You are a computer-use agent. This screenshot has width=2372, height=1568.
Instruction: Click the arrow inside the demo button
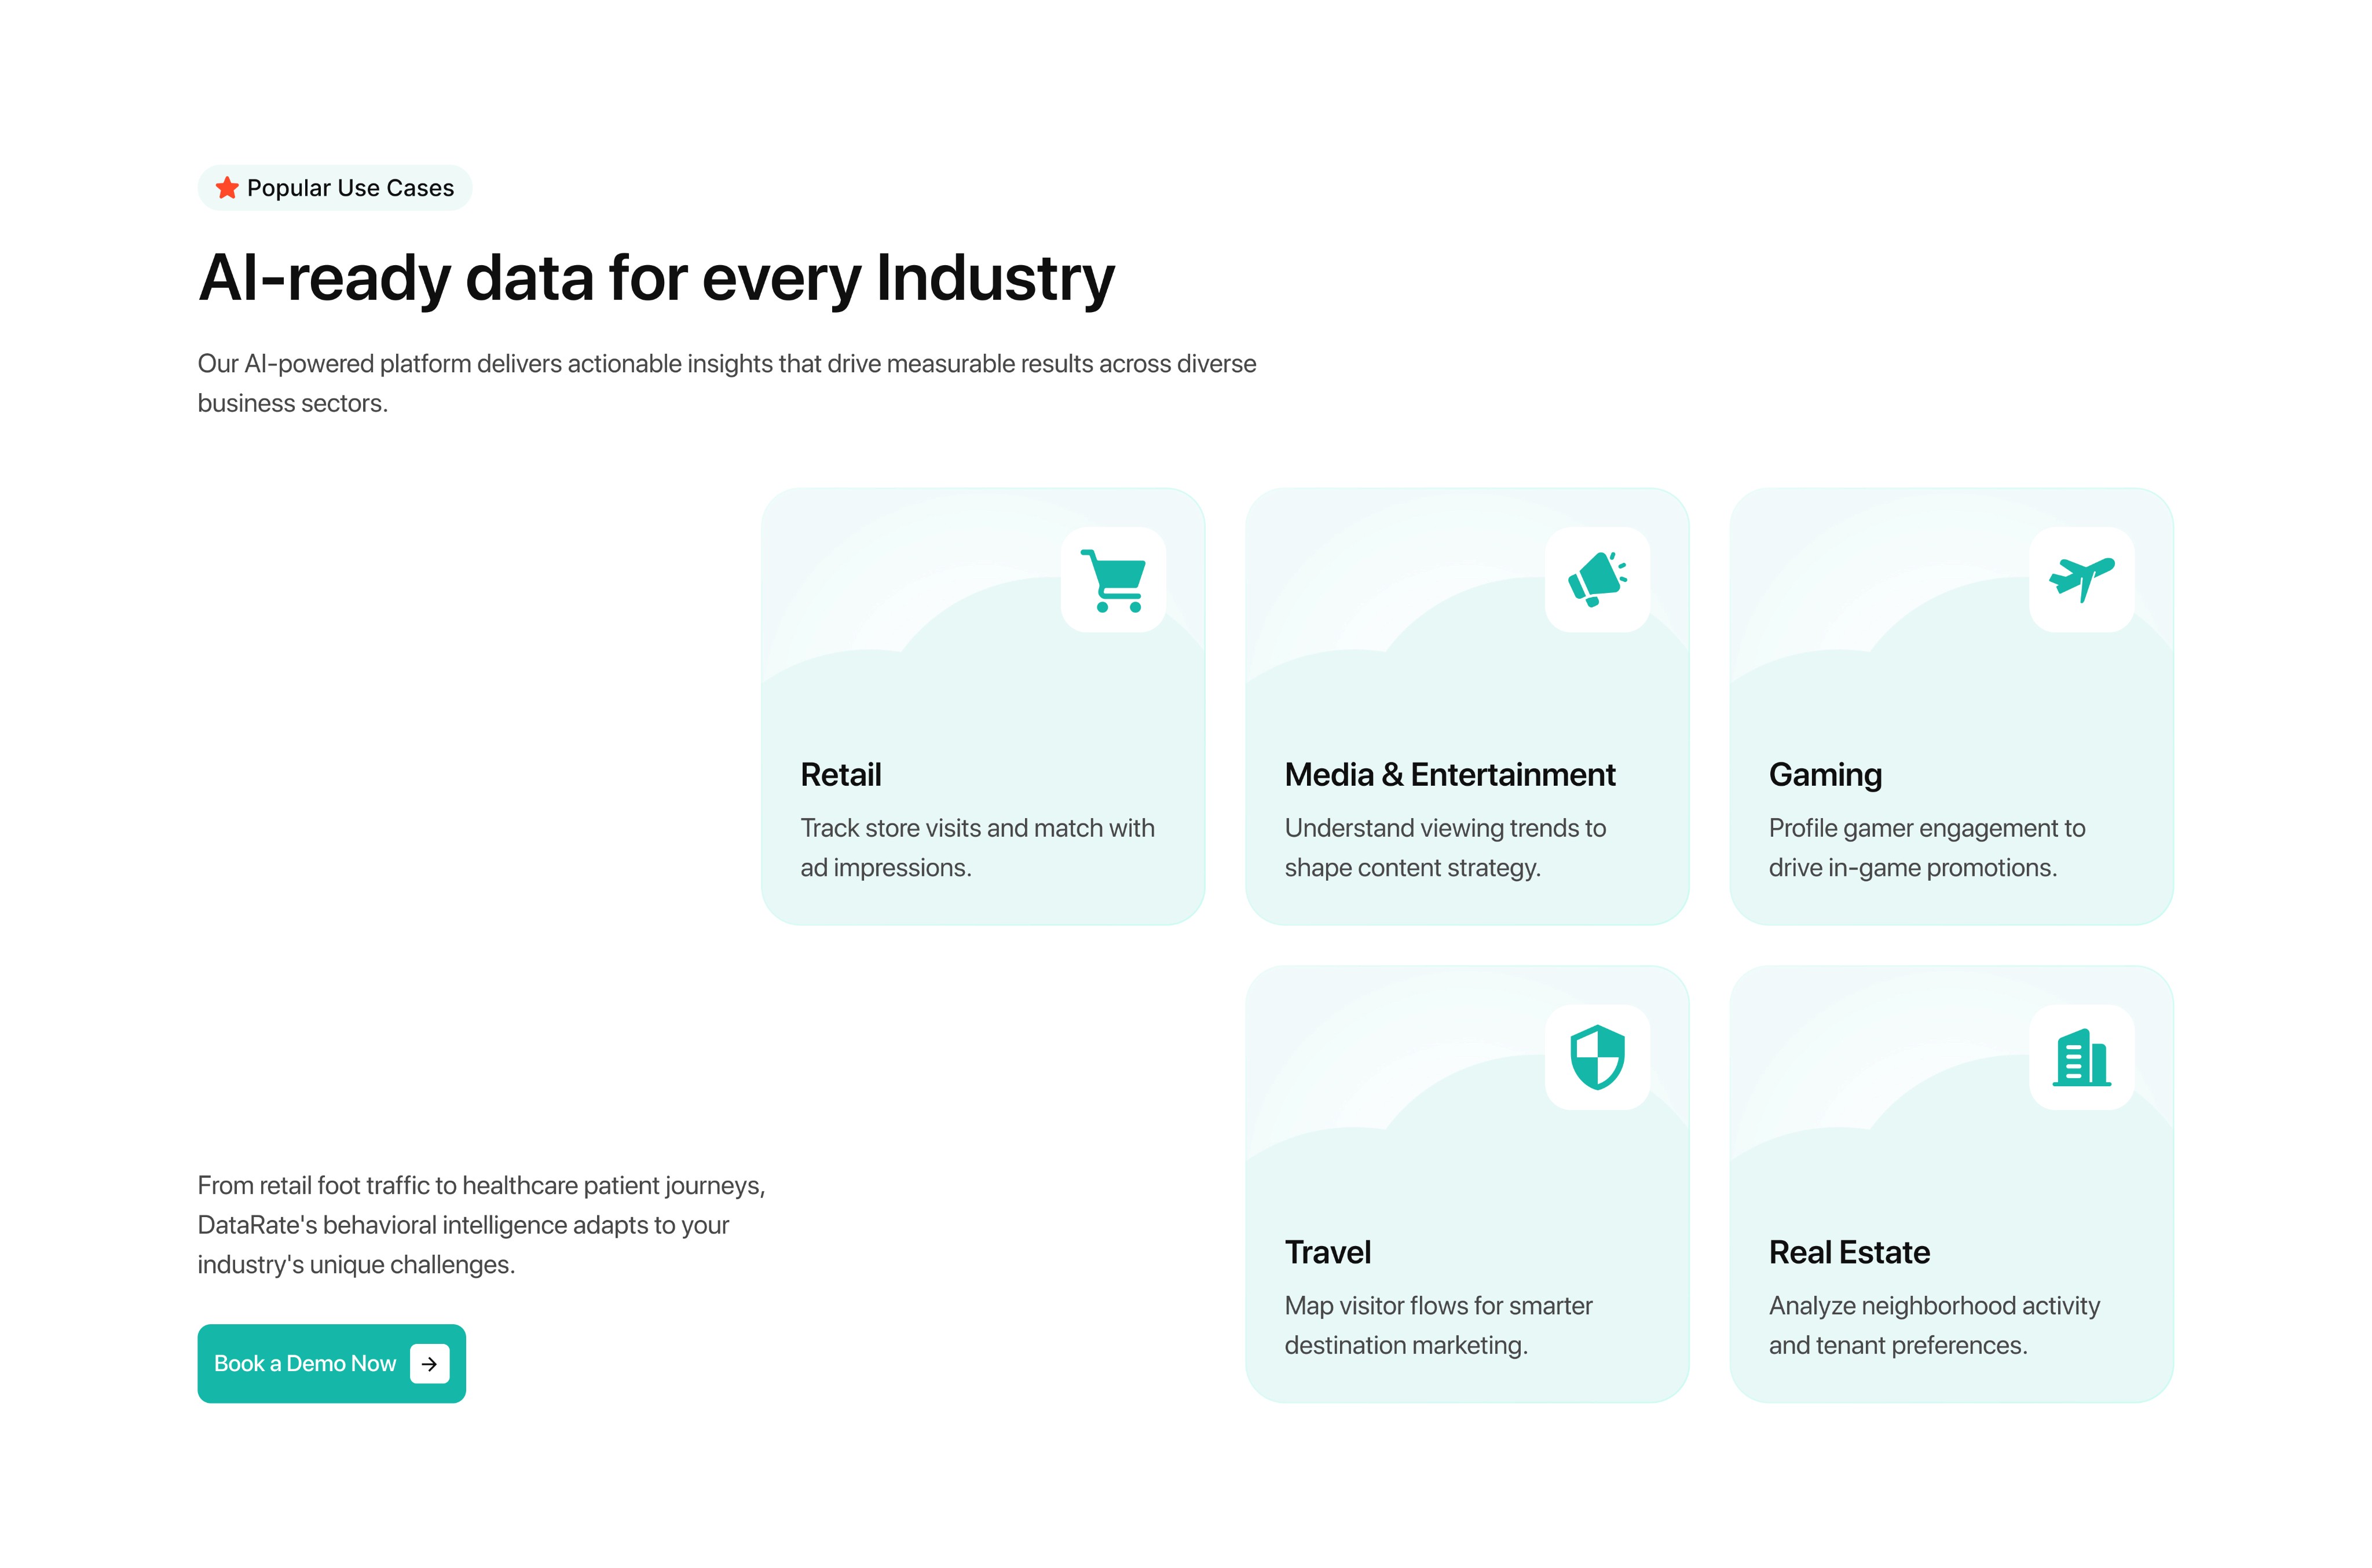click(429, 1363)
